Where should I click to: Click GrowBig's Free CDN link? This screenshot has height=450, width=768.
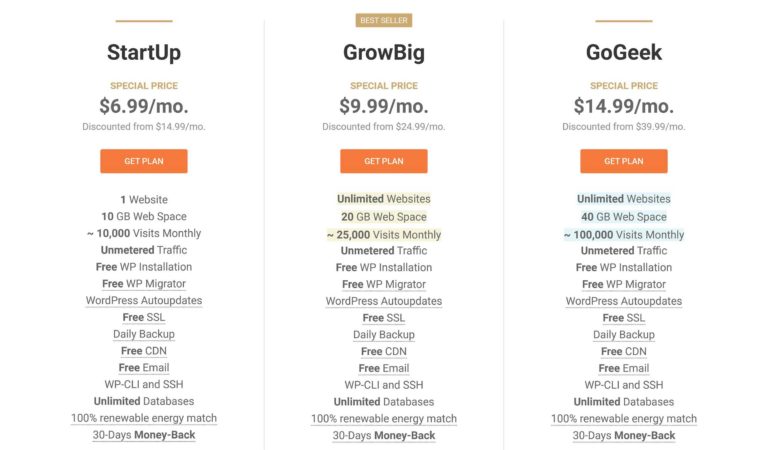(383, 351)
